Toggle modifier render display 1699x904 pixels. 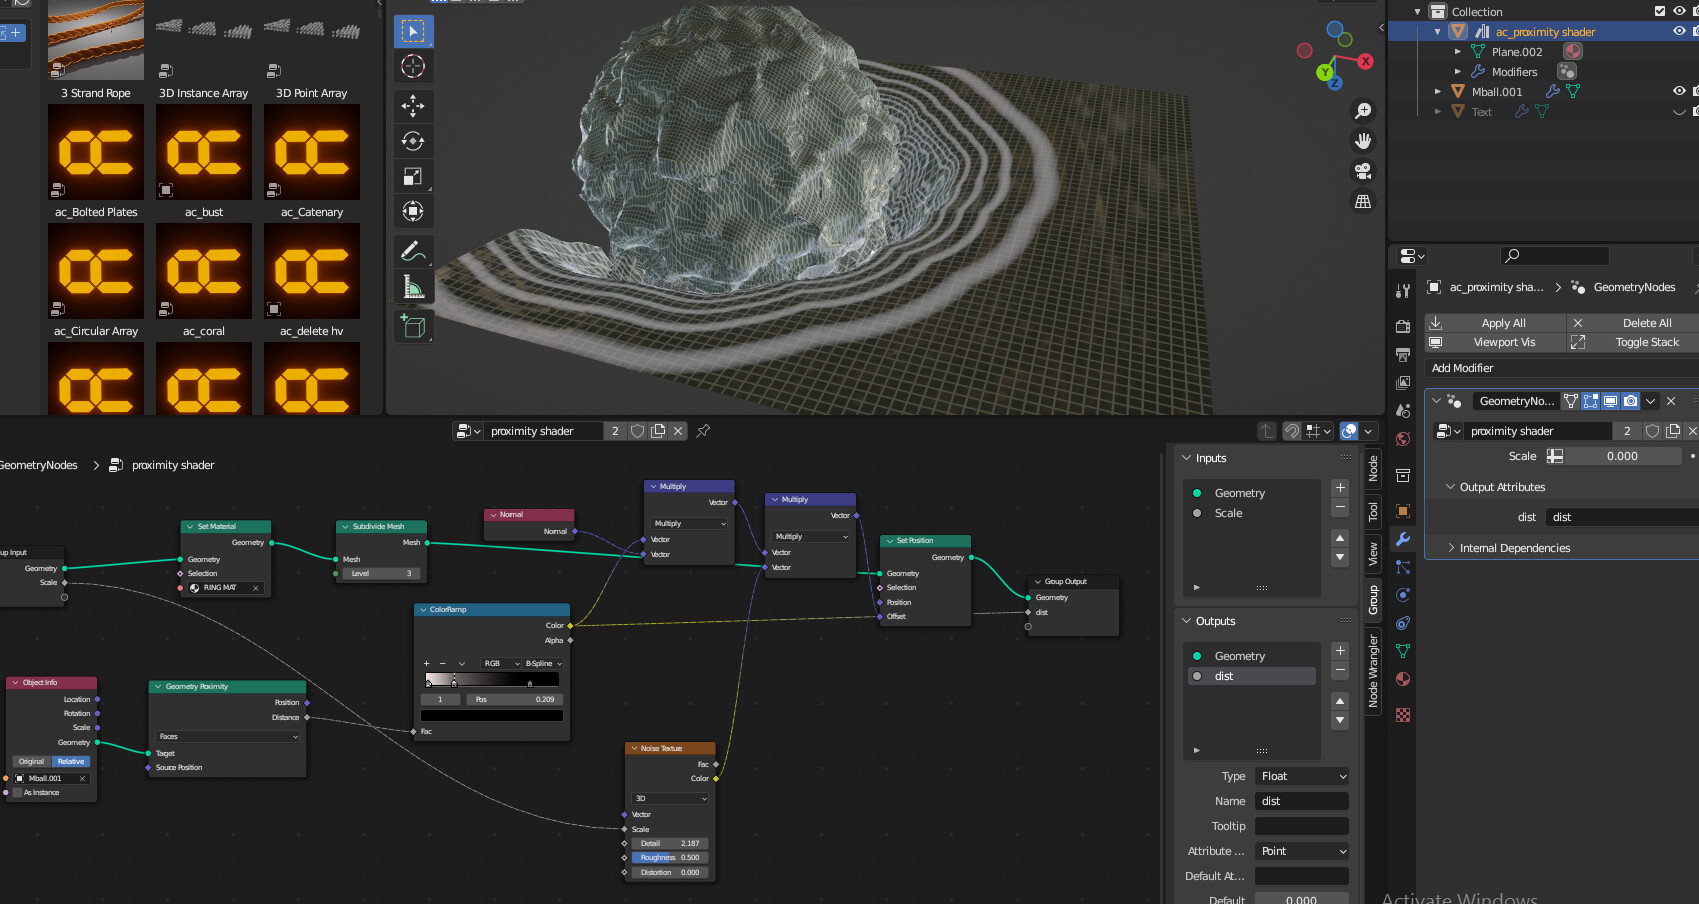click(x=1630, y=401)
